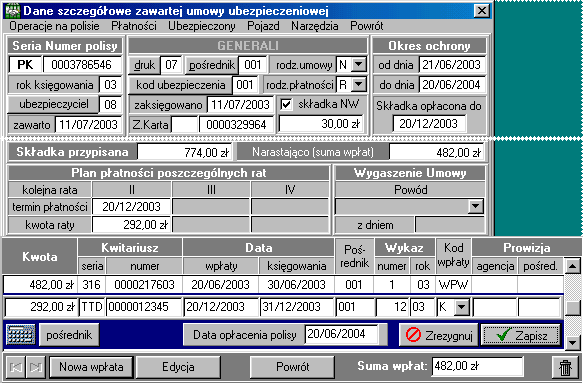Click the ubezpieczyciel button

54,104
